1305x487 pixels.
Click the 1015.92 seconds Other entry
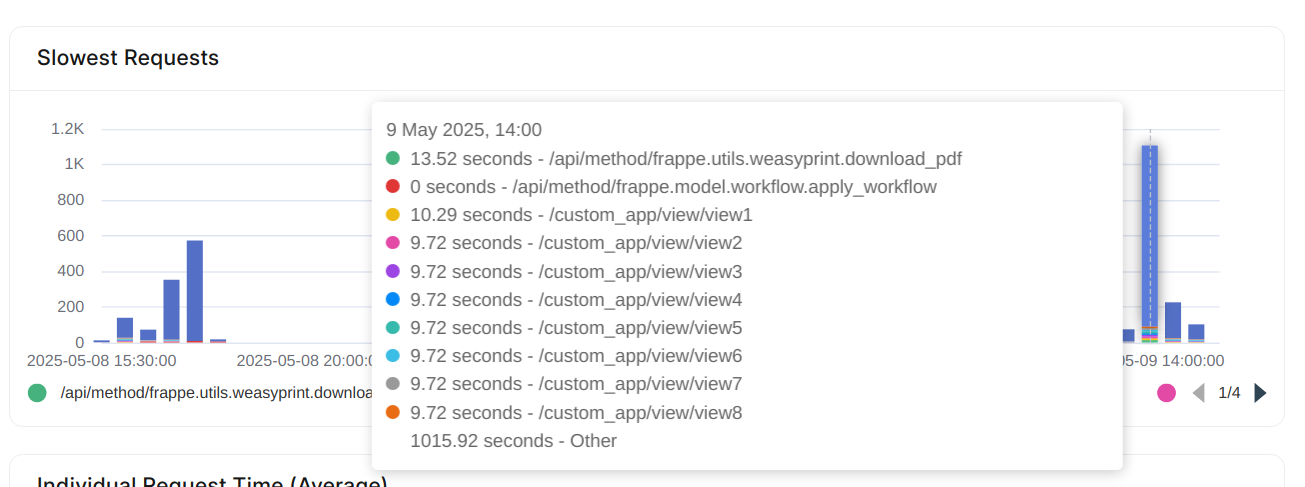(513, 441)
